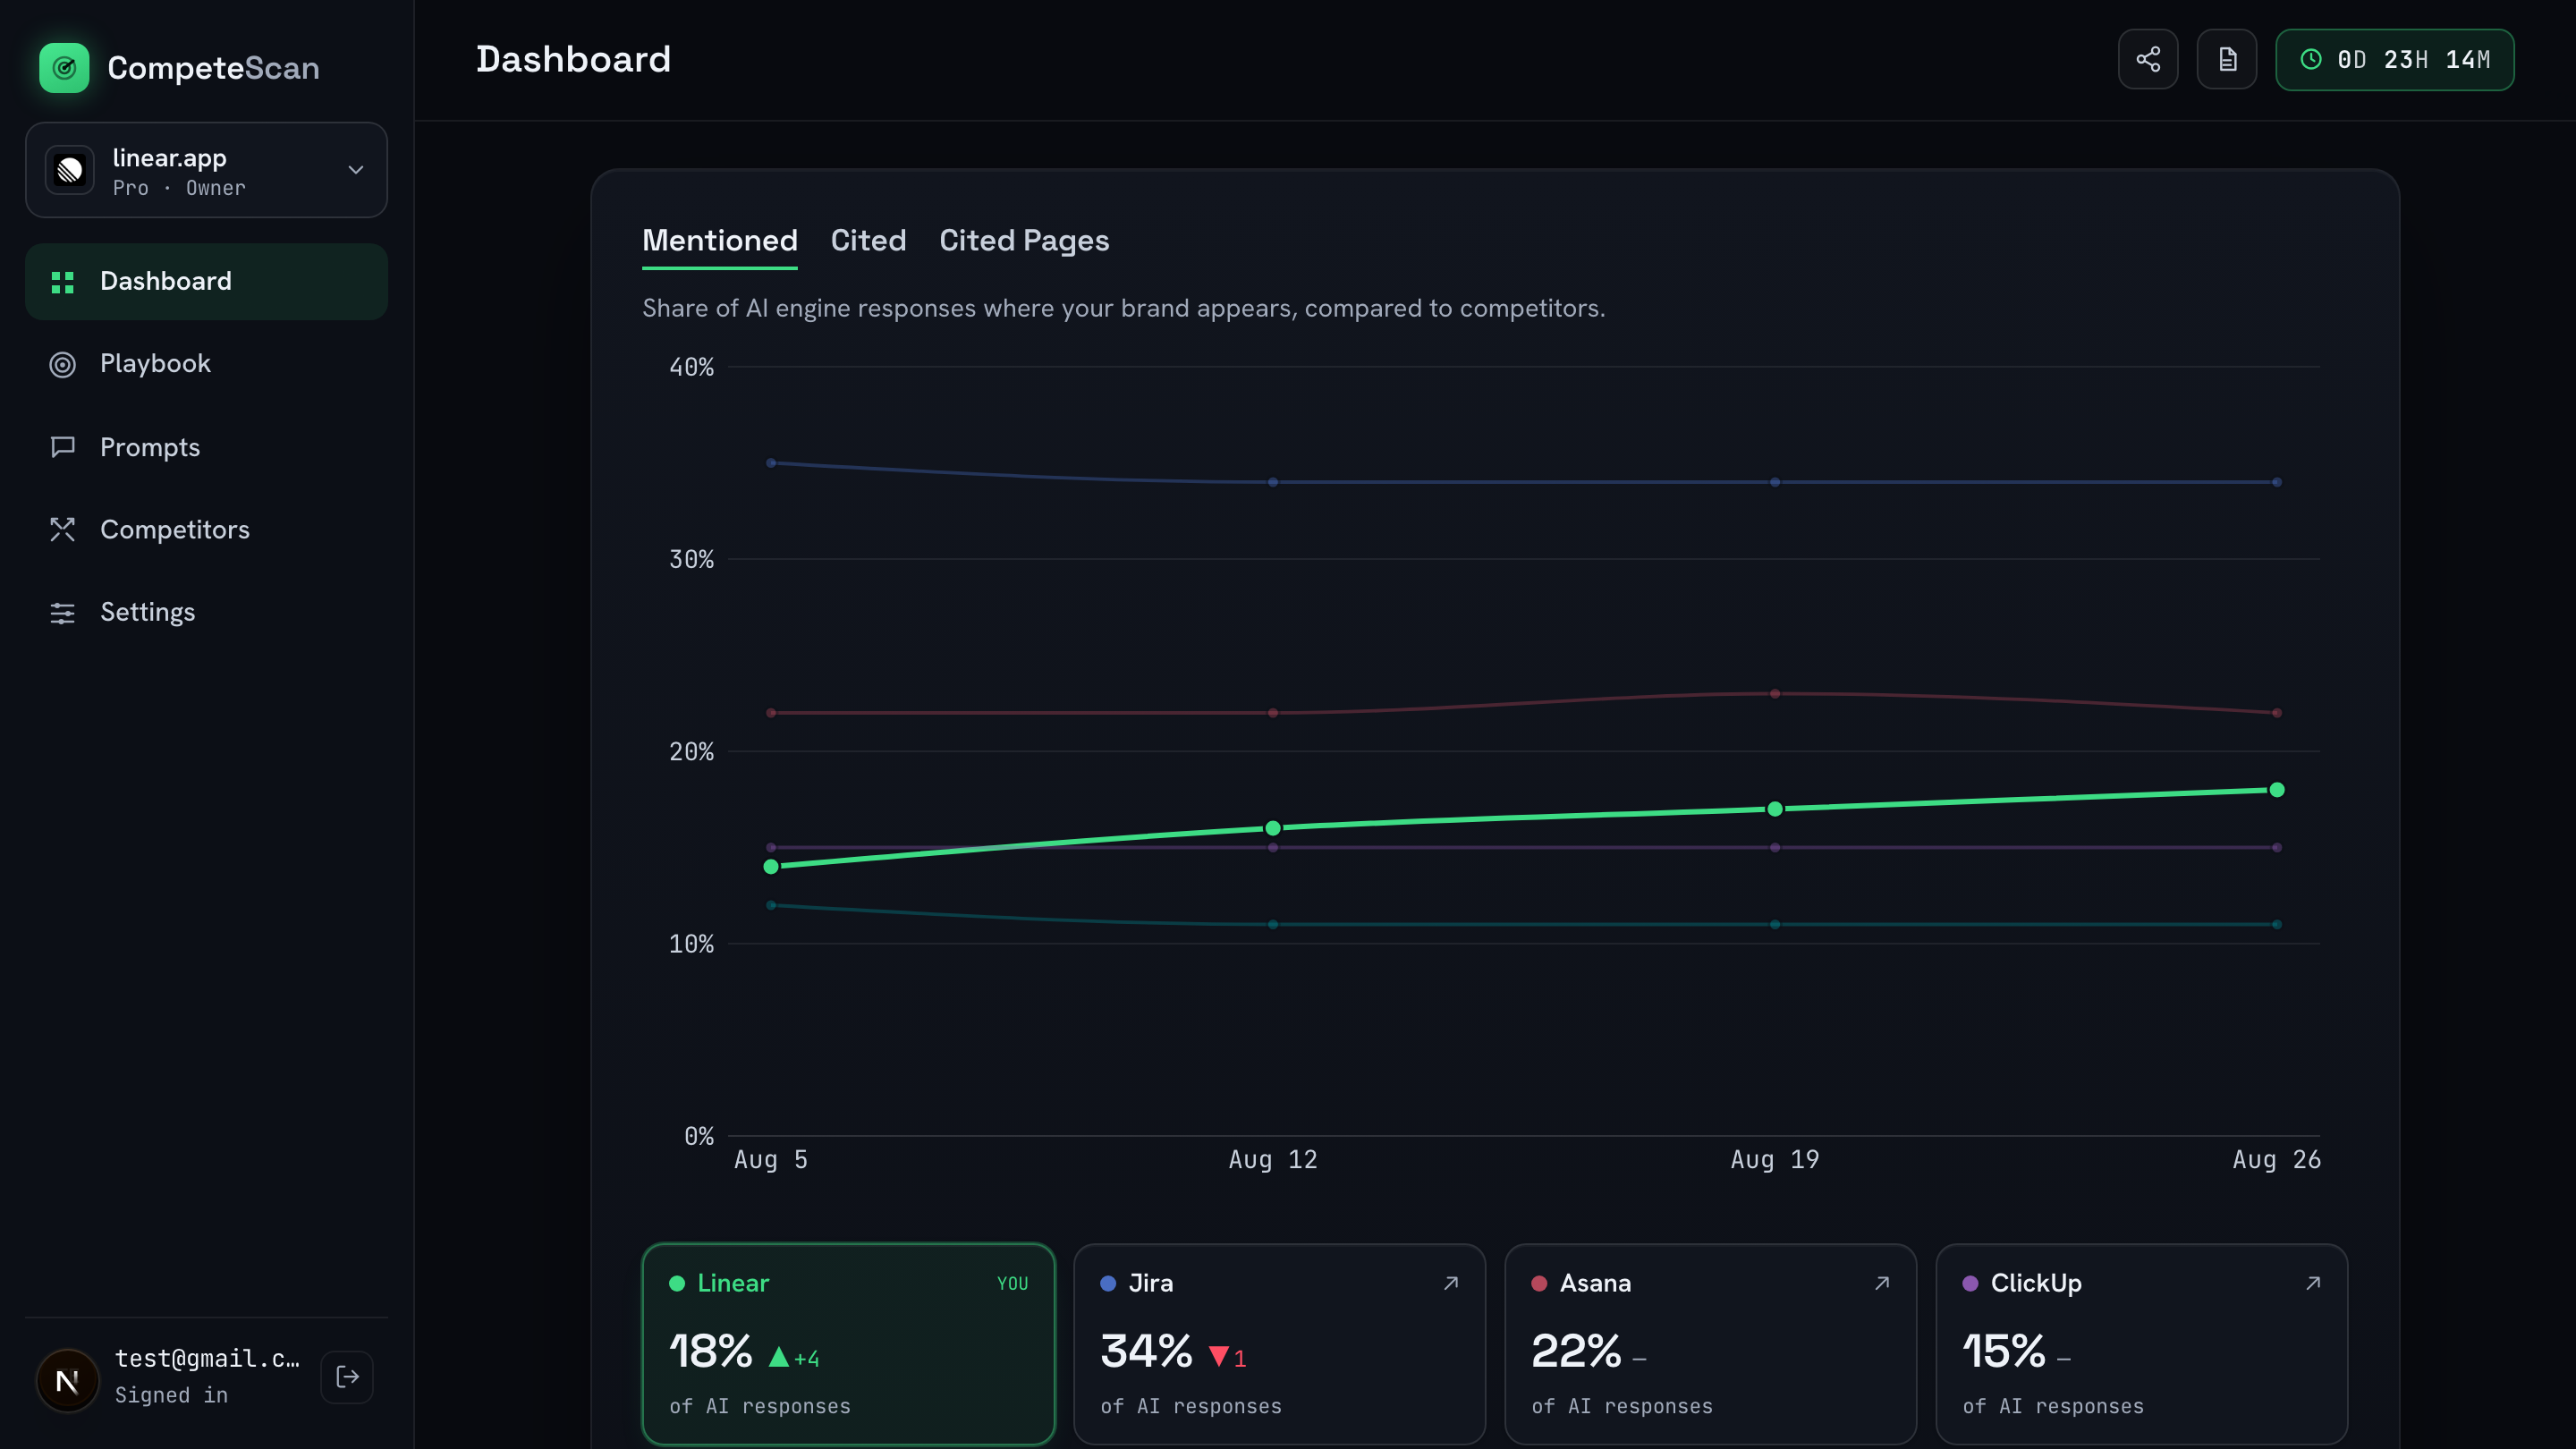
Task: Click the CompeteScan logo icon
Action: pyautogui.click(x=64, y=68)
